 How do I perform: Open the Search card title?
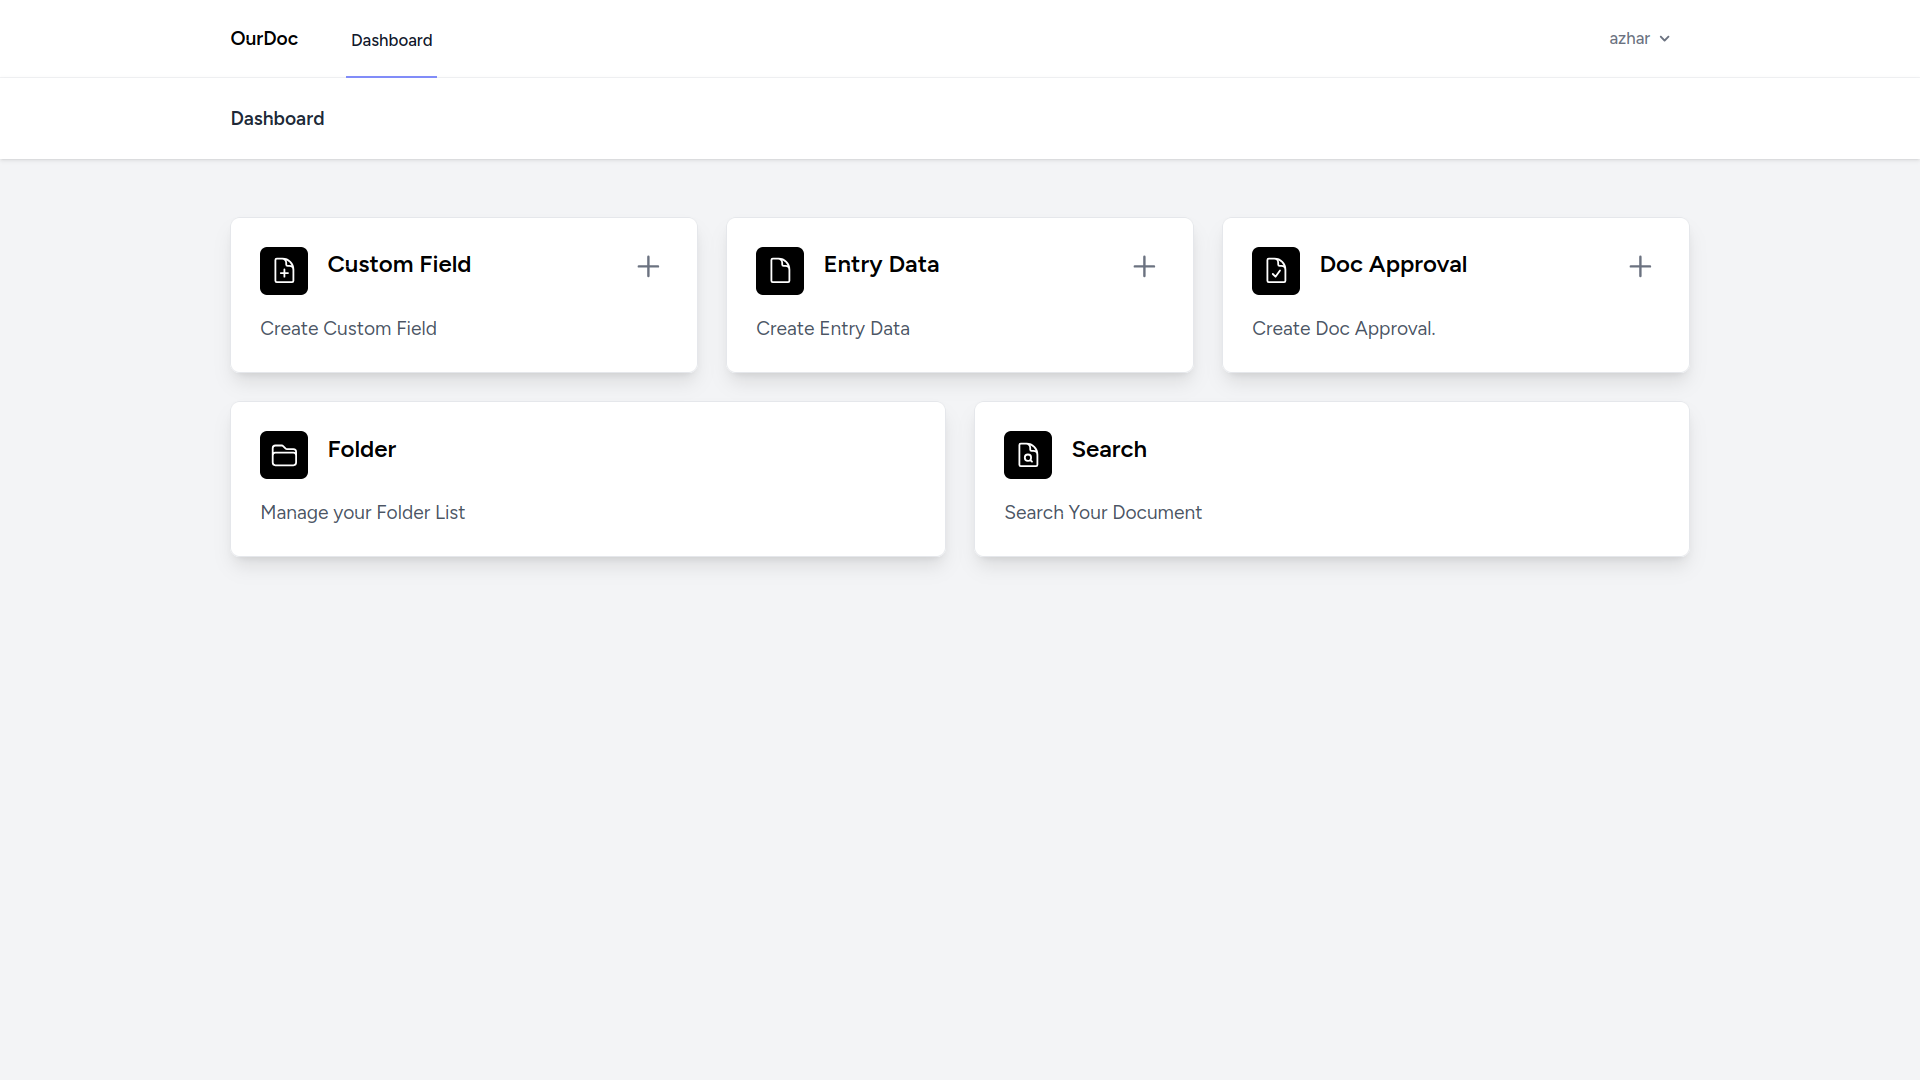coord(1109,449)
